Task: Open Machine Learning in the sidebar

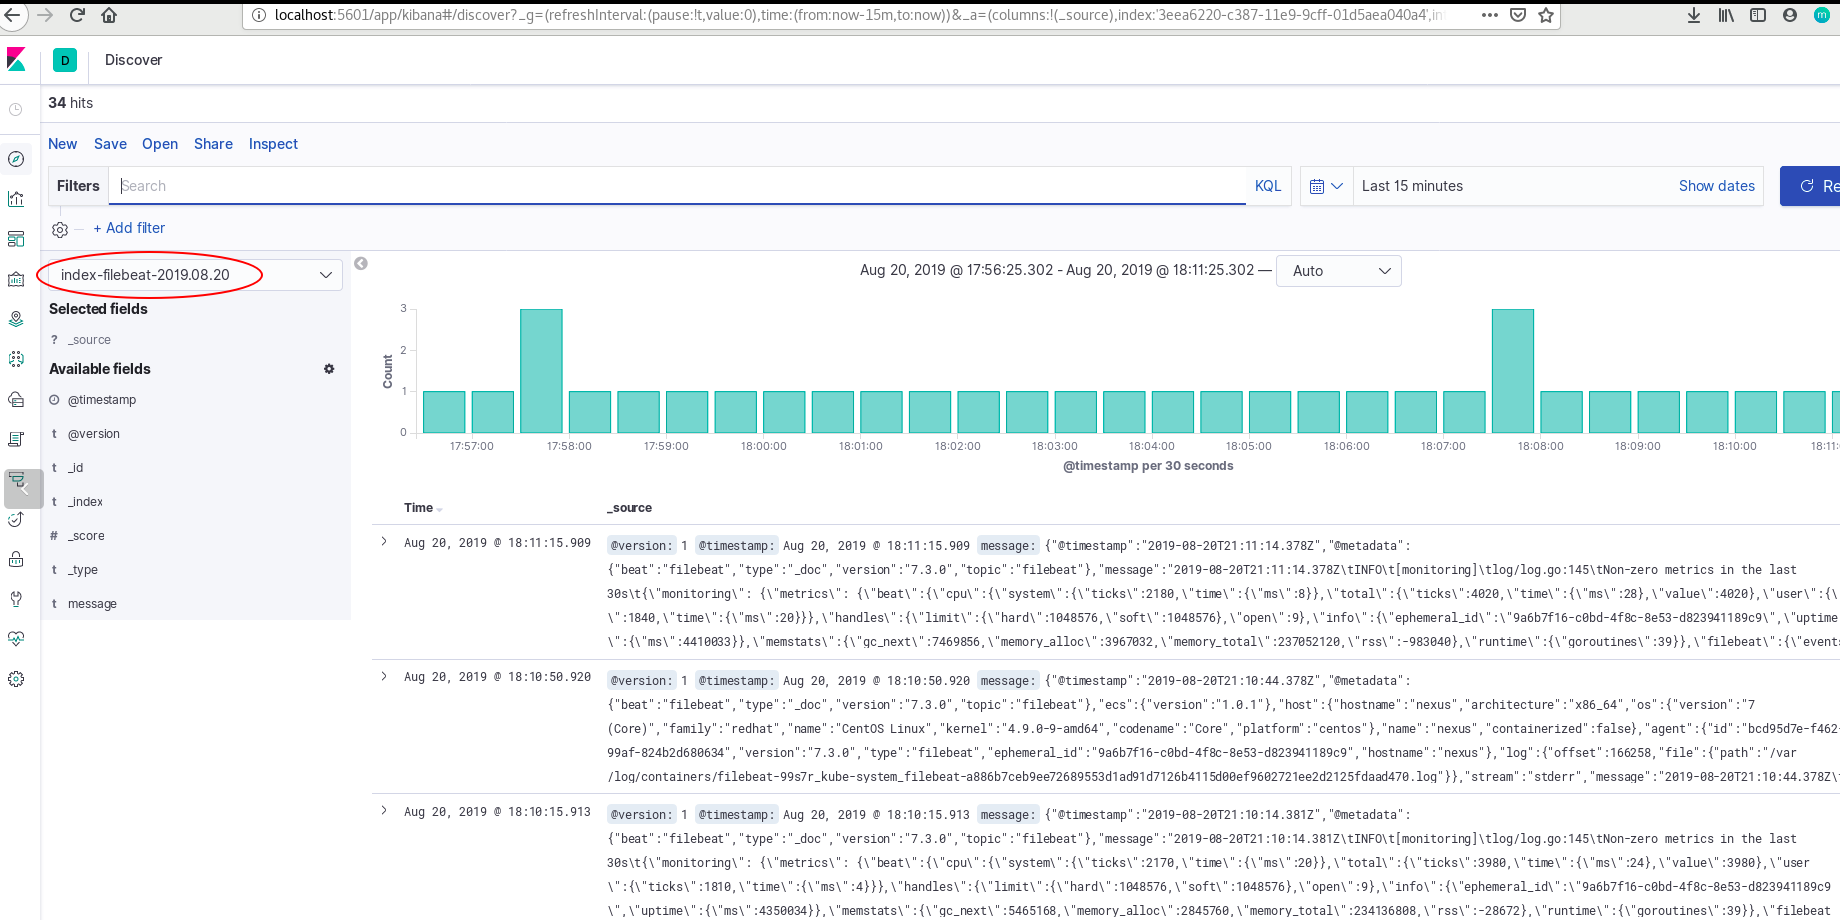Action: point(16,359)
